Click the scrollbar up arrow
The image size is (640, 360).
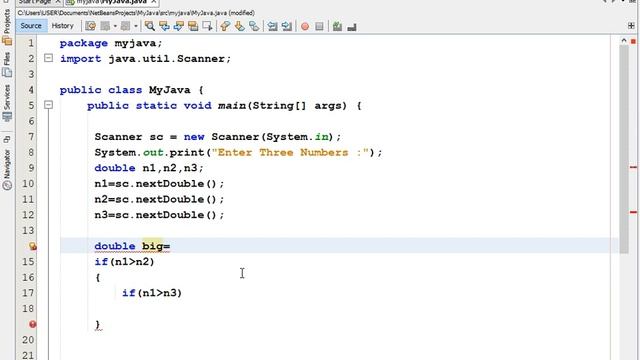coord(624,40)
